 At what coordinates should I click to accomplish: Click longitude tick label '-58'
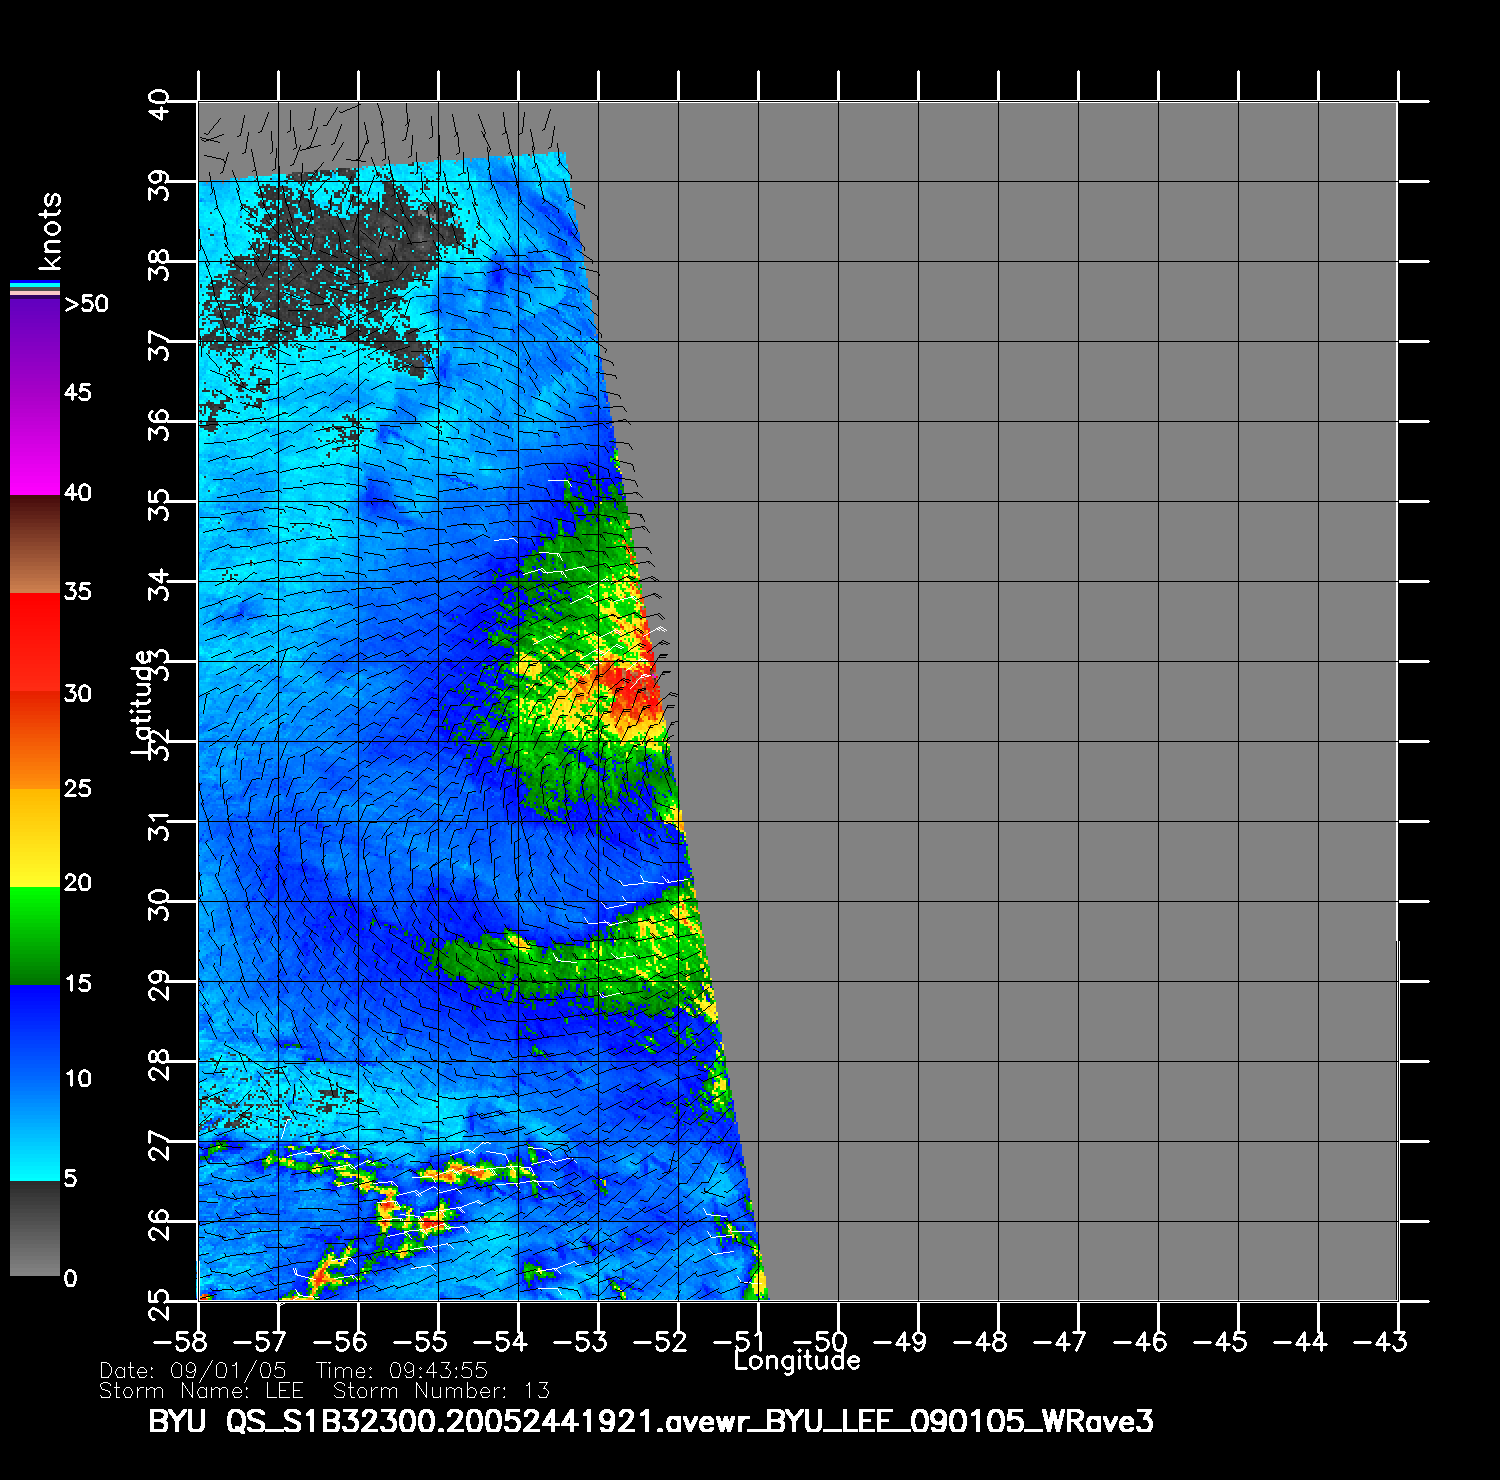point(180,1341)
